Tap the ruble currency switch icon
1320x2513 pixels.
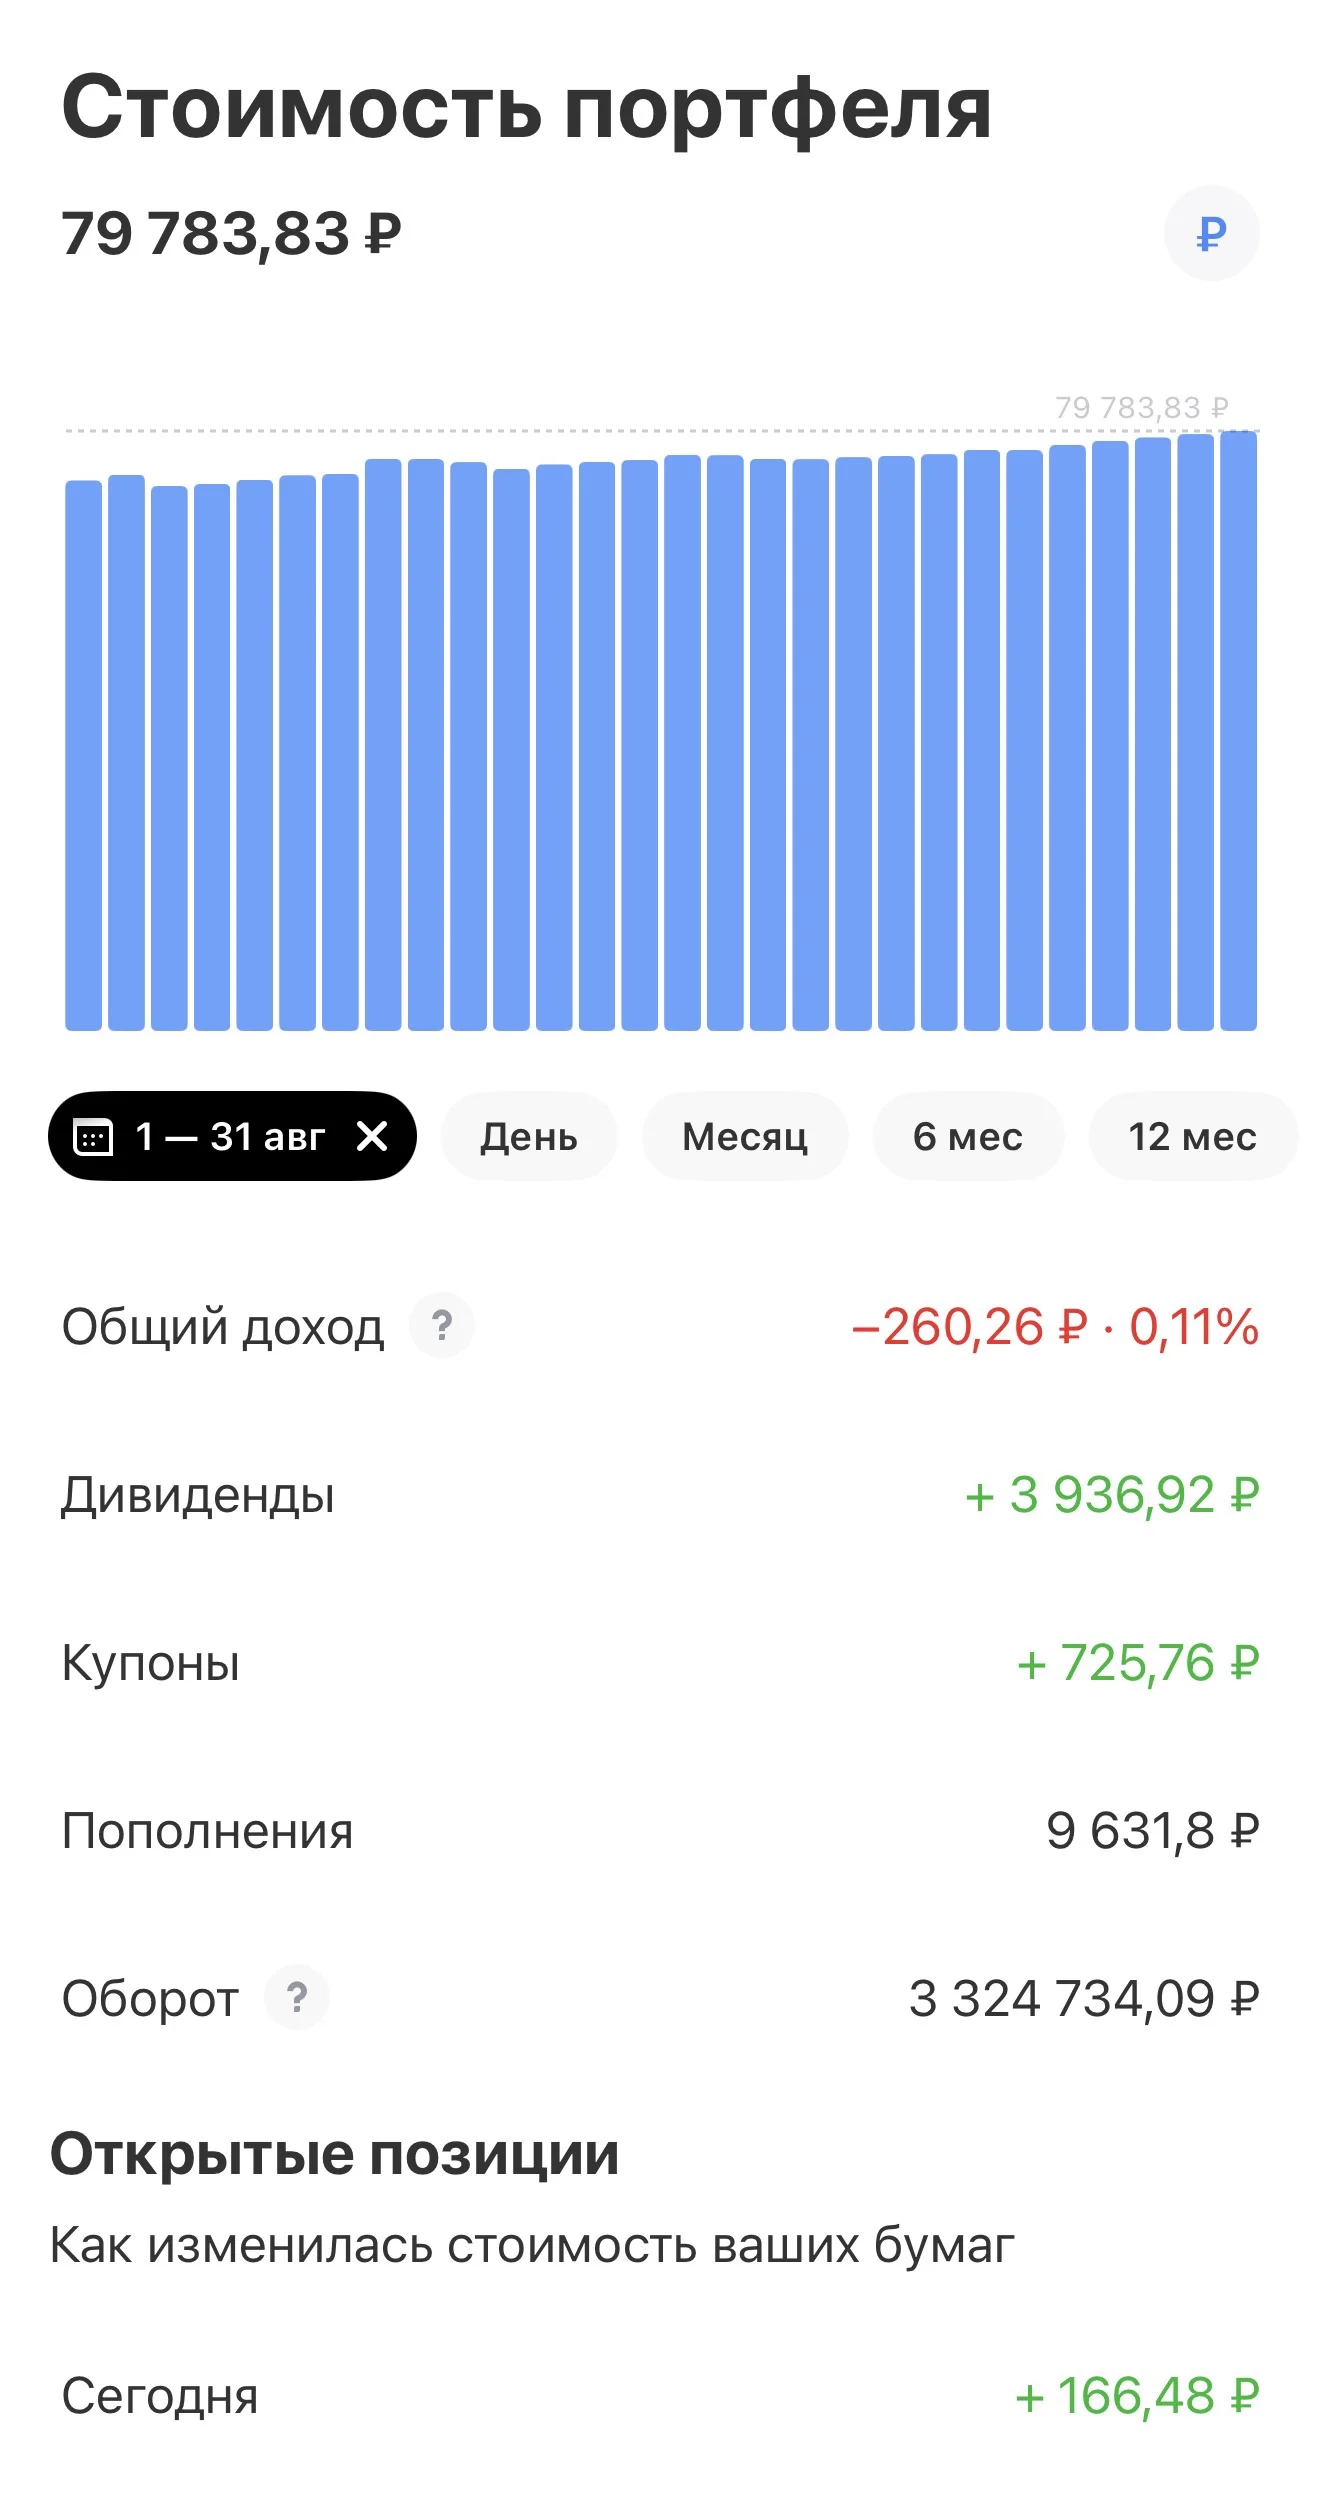coord(1211,233)
